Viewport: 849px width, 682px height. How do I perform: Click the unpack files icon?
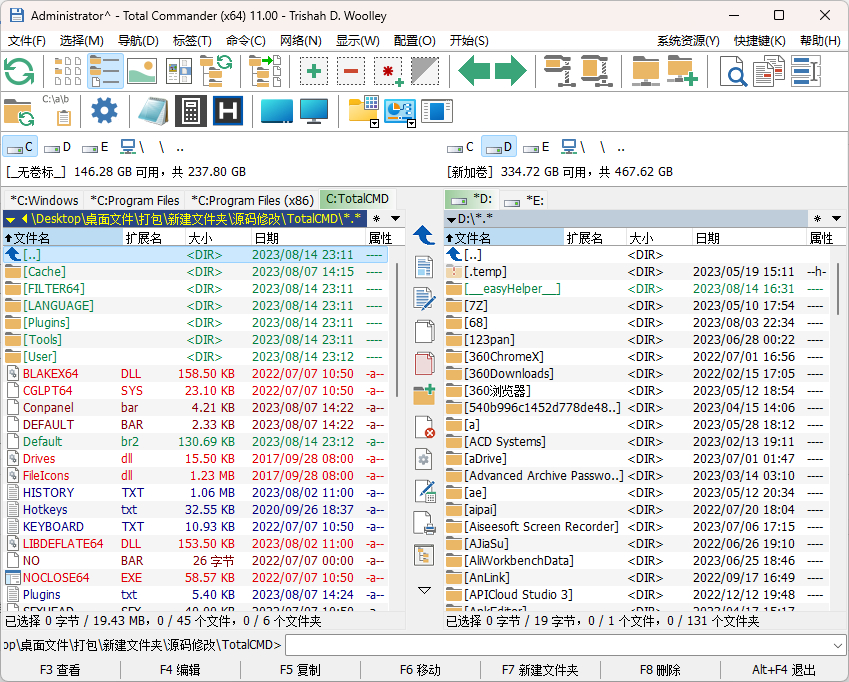596,71
